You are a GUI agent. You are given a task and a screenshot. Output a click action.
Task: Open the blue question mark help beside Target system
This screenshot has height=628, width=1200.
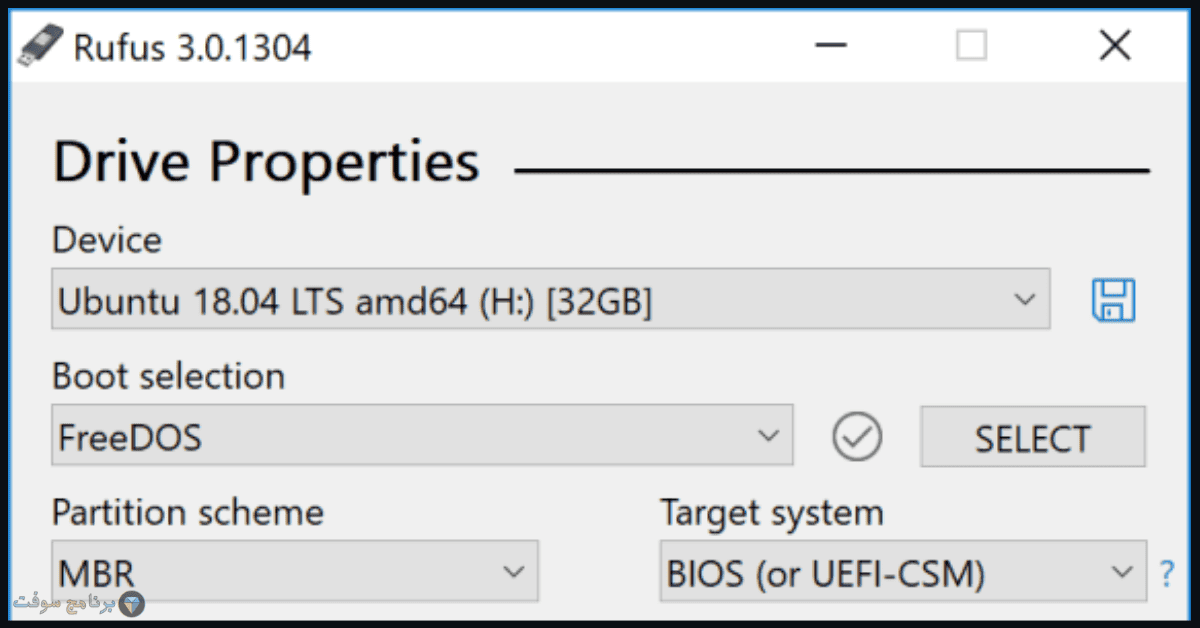coord(1166,574)
